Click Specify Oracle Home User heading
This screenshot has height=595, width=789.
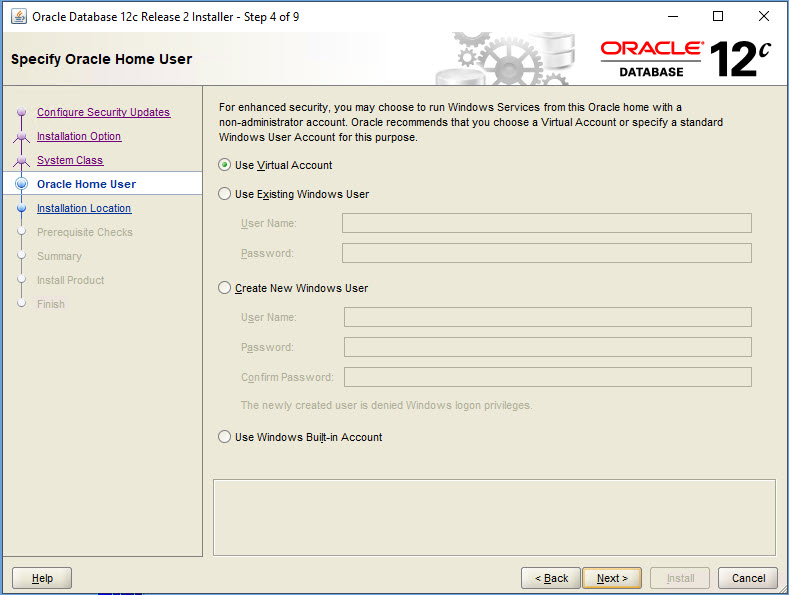pos(102,59)
